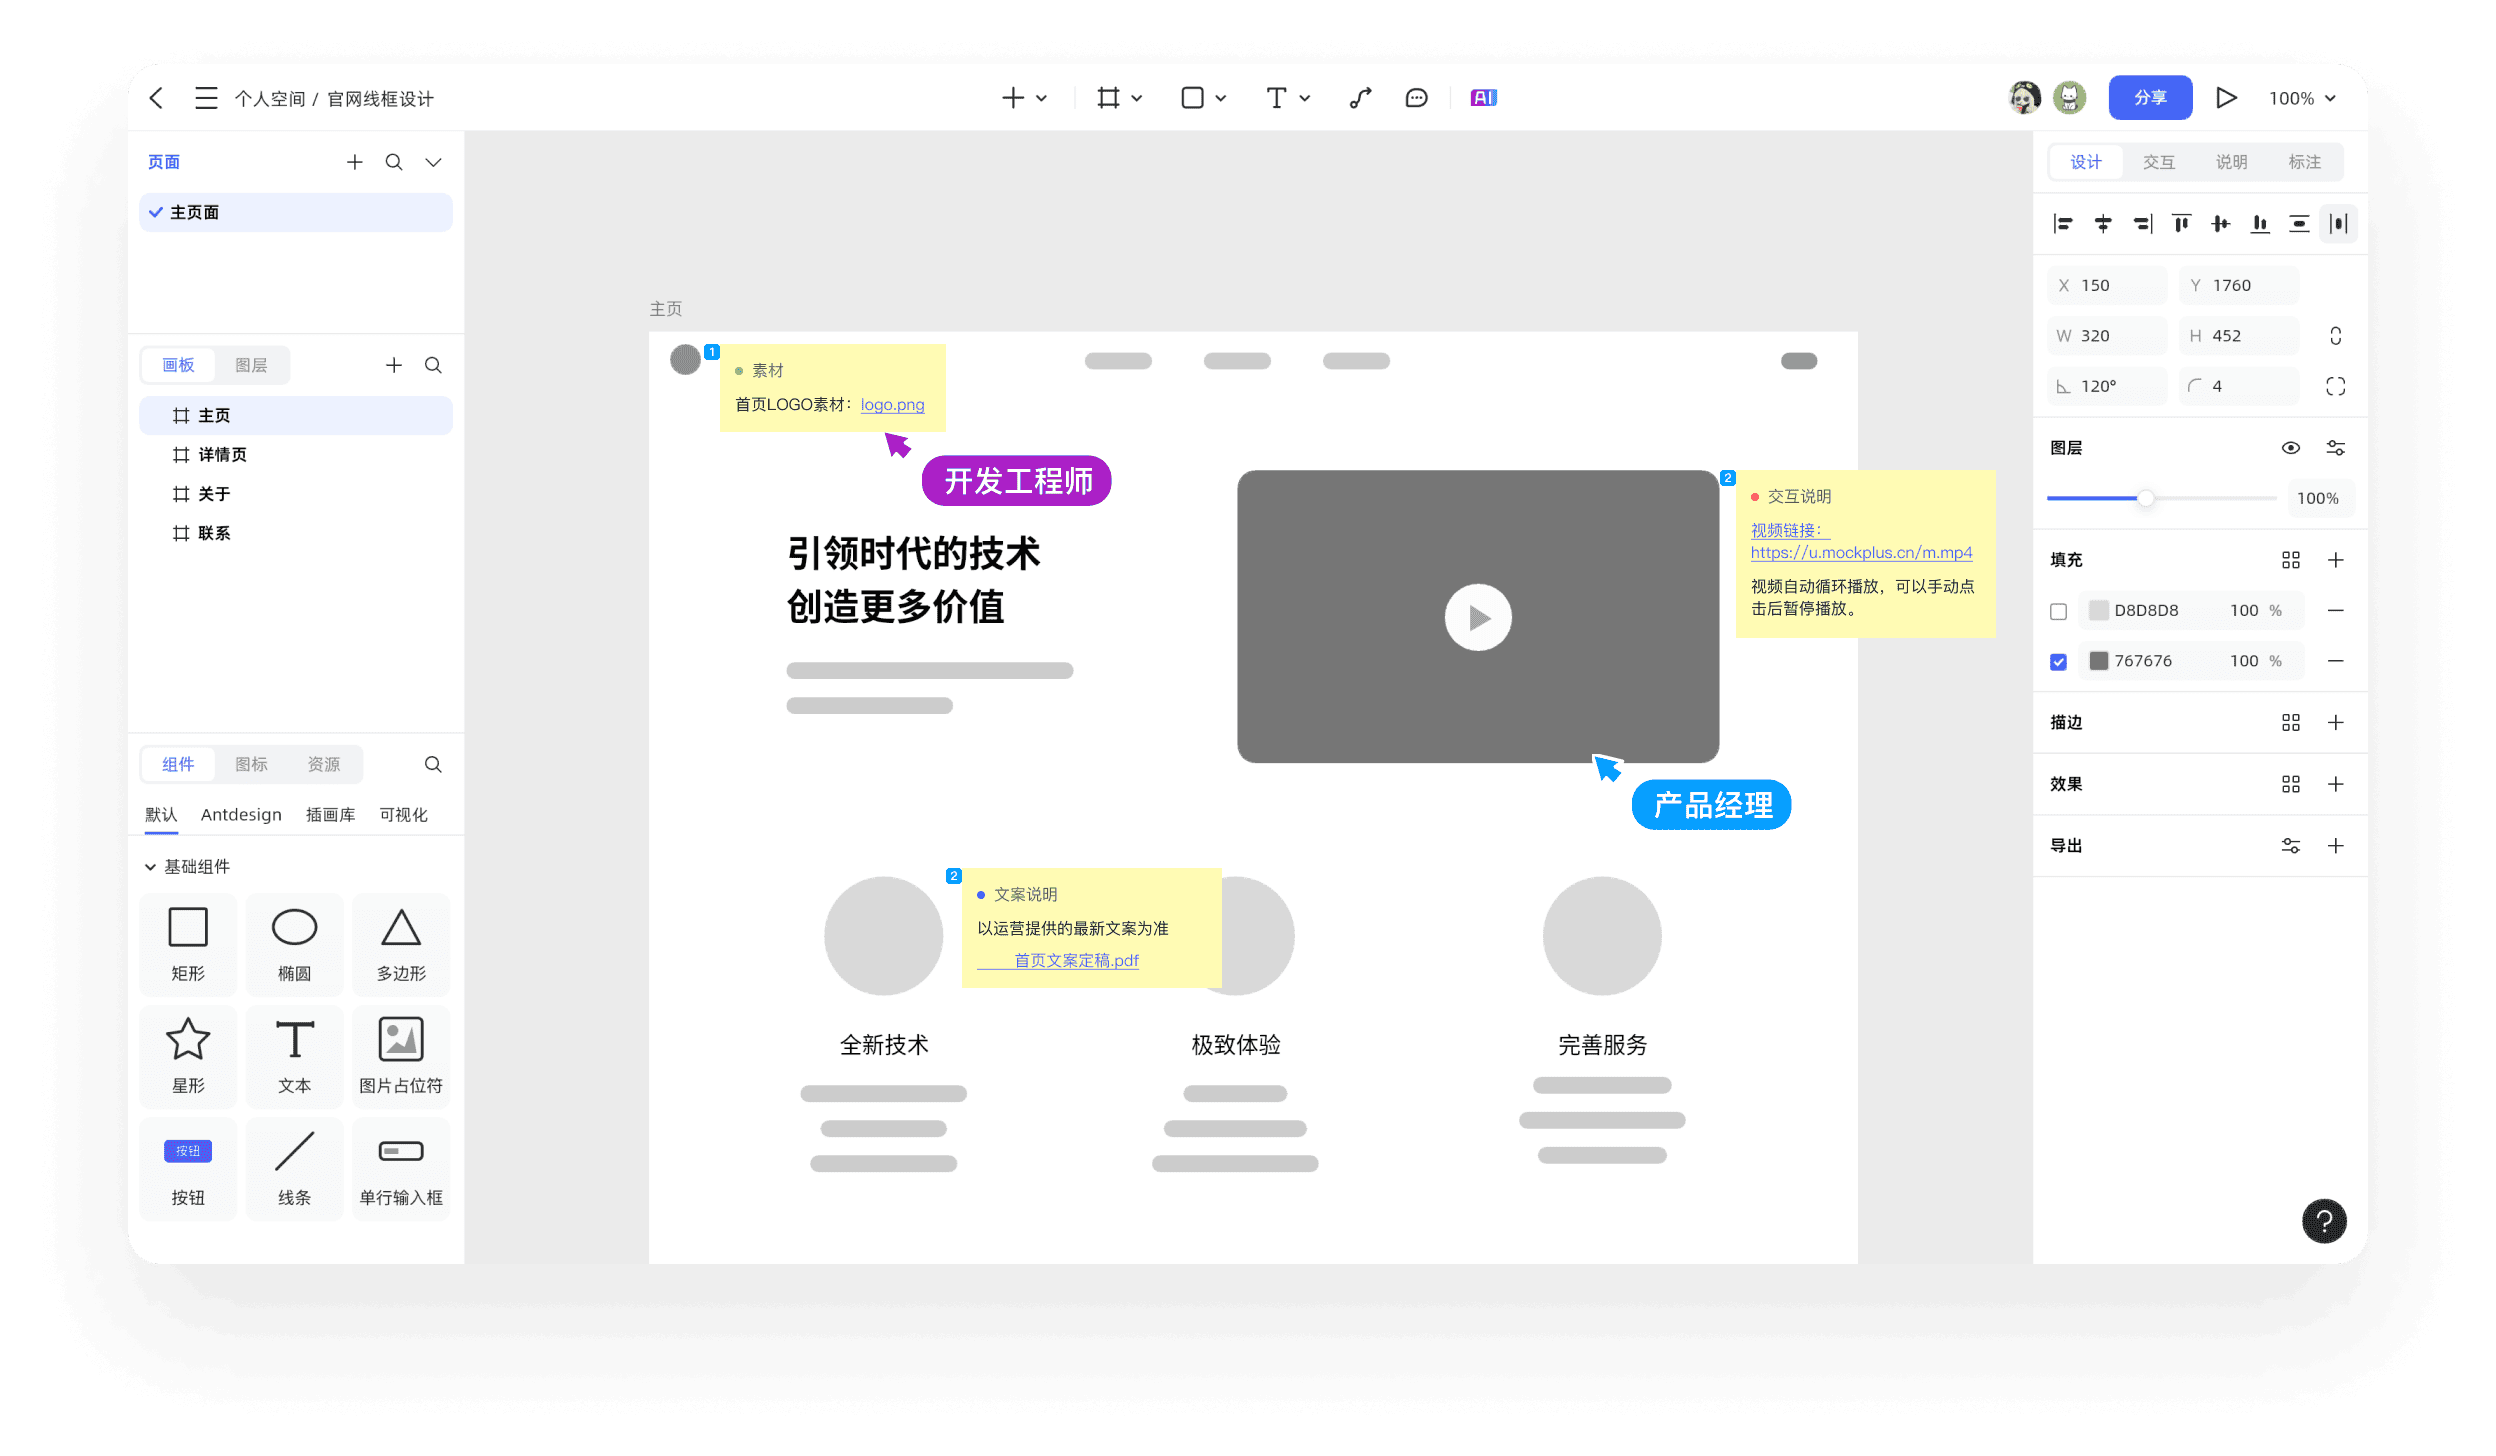2496x1456 pixels.
Task: Enable the D8D8D8 fill checkbox
Action: pyautogui.click(x=2058, y=611)
